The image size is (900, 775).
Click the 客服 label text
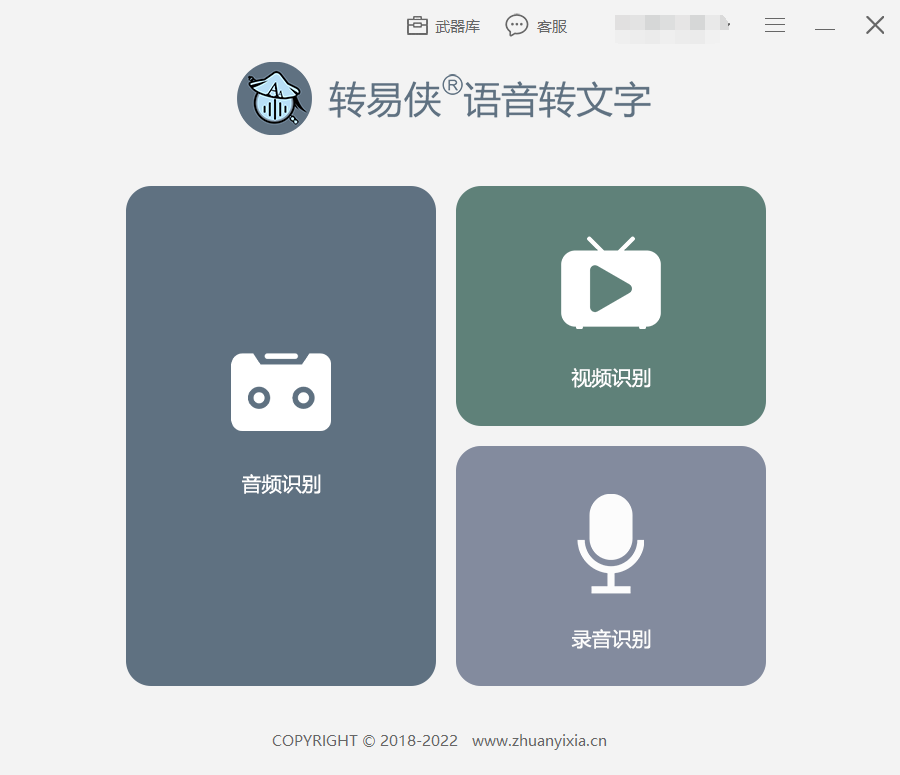[552, 26]
